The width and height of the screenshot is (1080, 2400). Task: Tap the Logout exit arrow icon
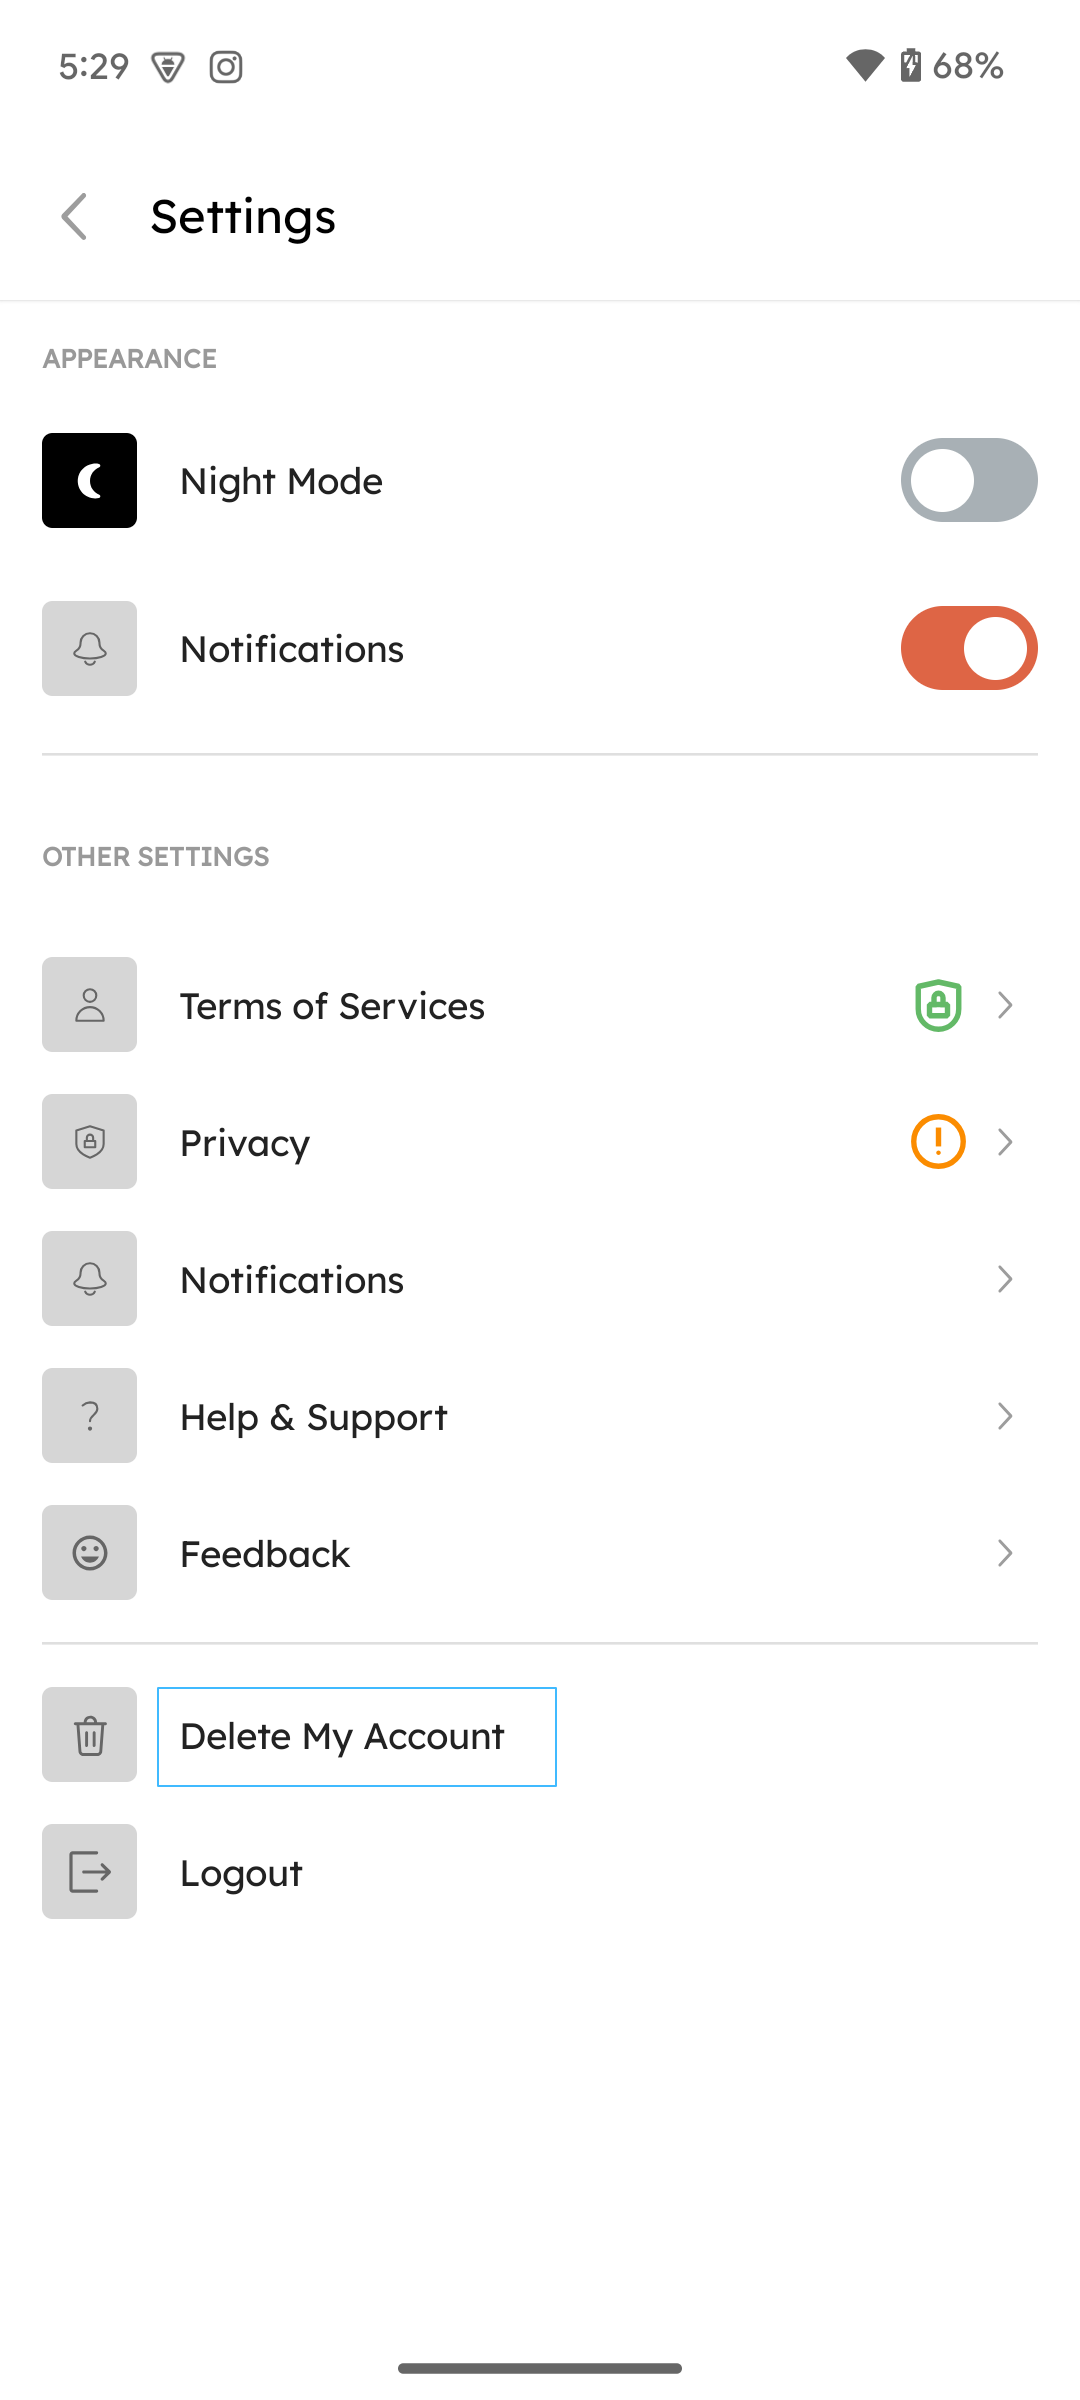click(x=89, y=1871)
